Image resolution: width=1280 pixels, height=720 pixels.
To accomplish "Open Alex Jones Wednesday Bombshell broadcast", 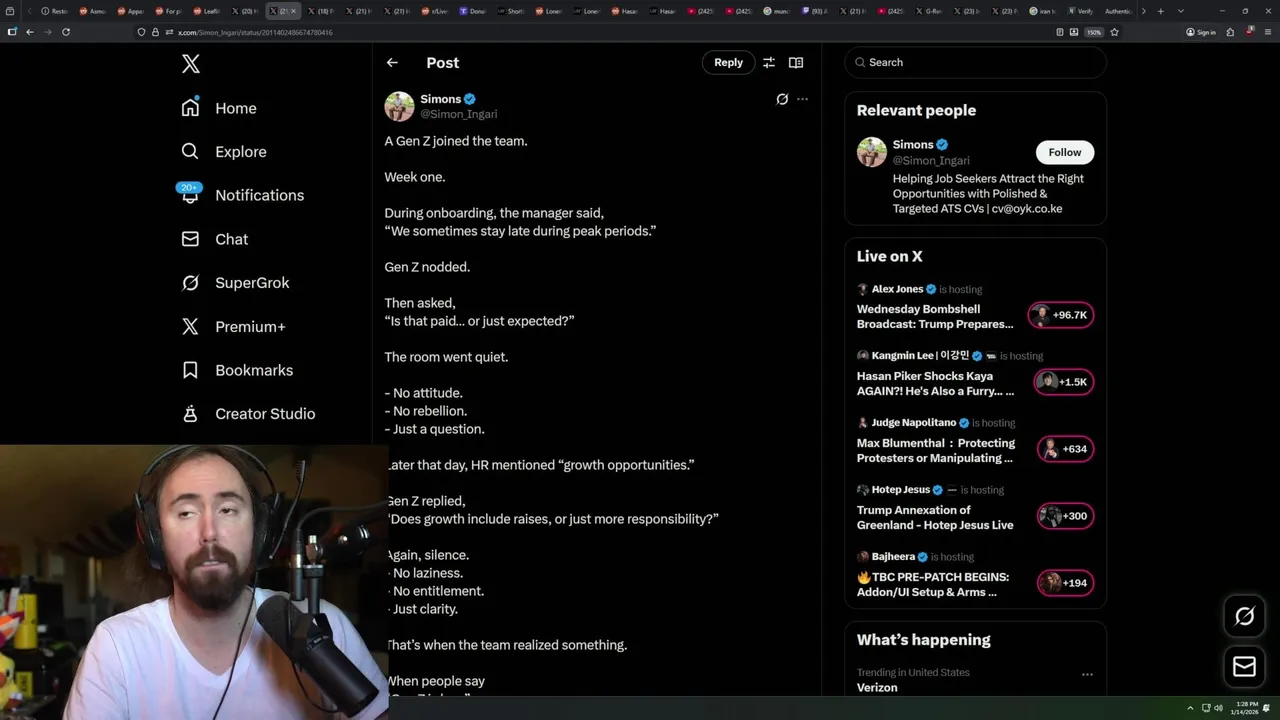I will 934,316.
